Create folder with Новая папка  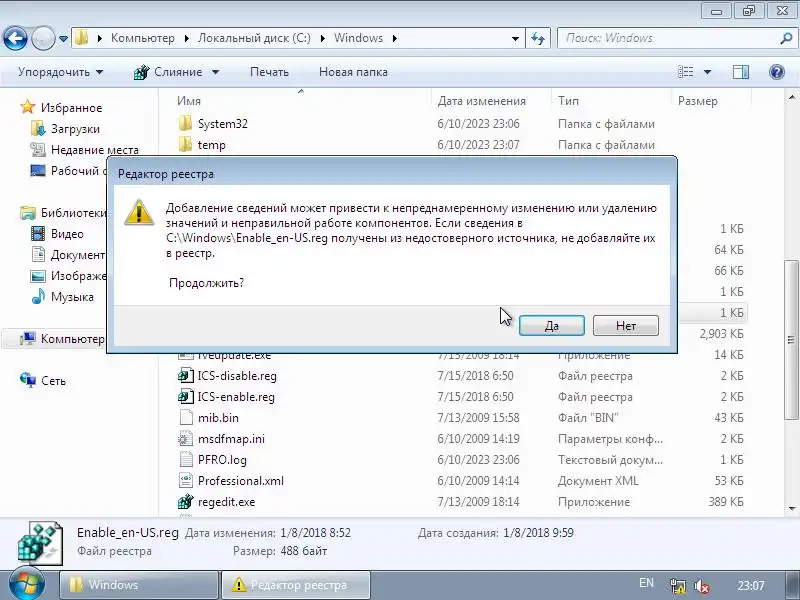pos(353,72)
